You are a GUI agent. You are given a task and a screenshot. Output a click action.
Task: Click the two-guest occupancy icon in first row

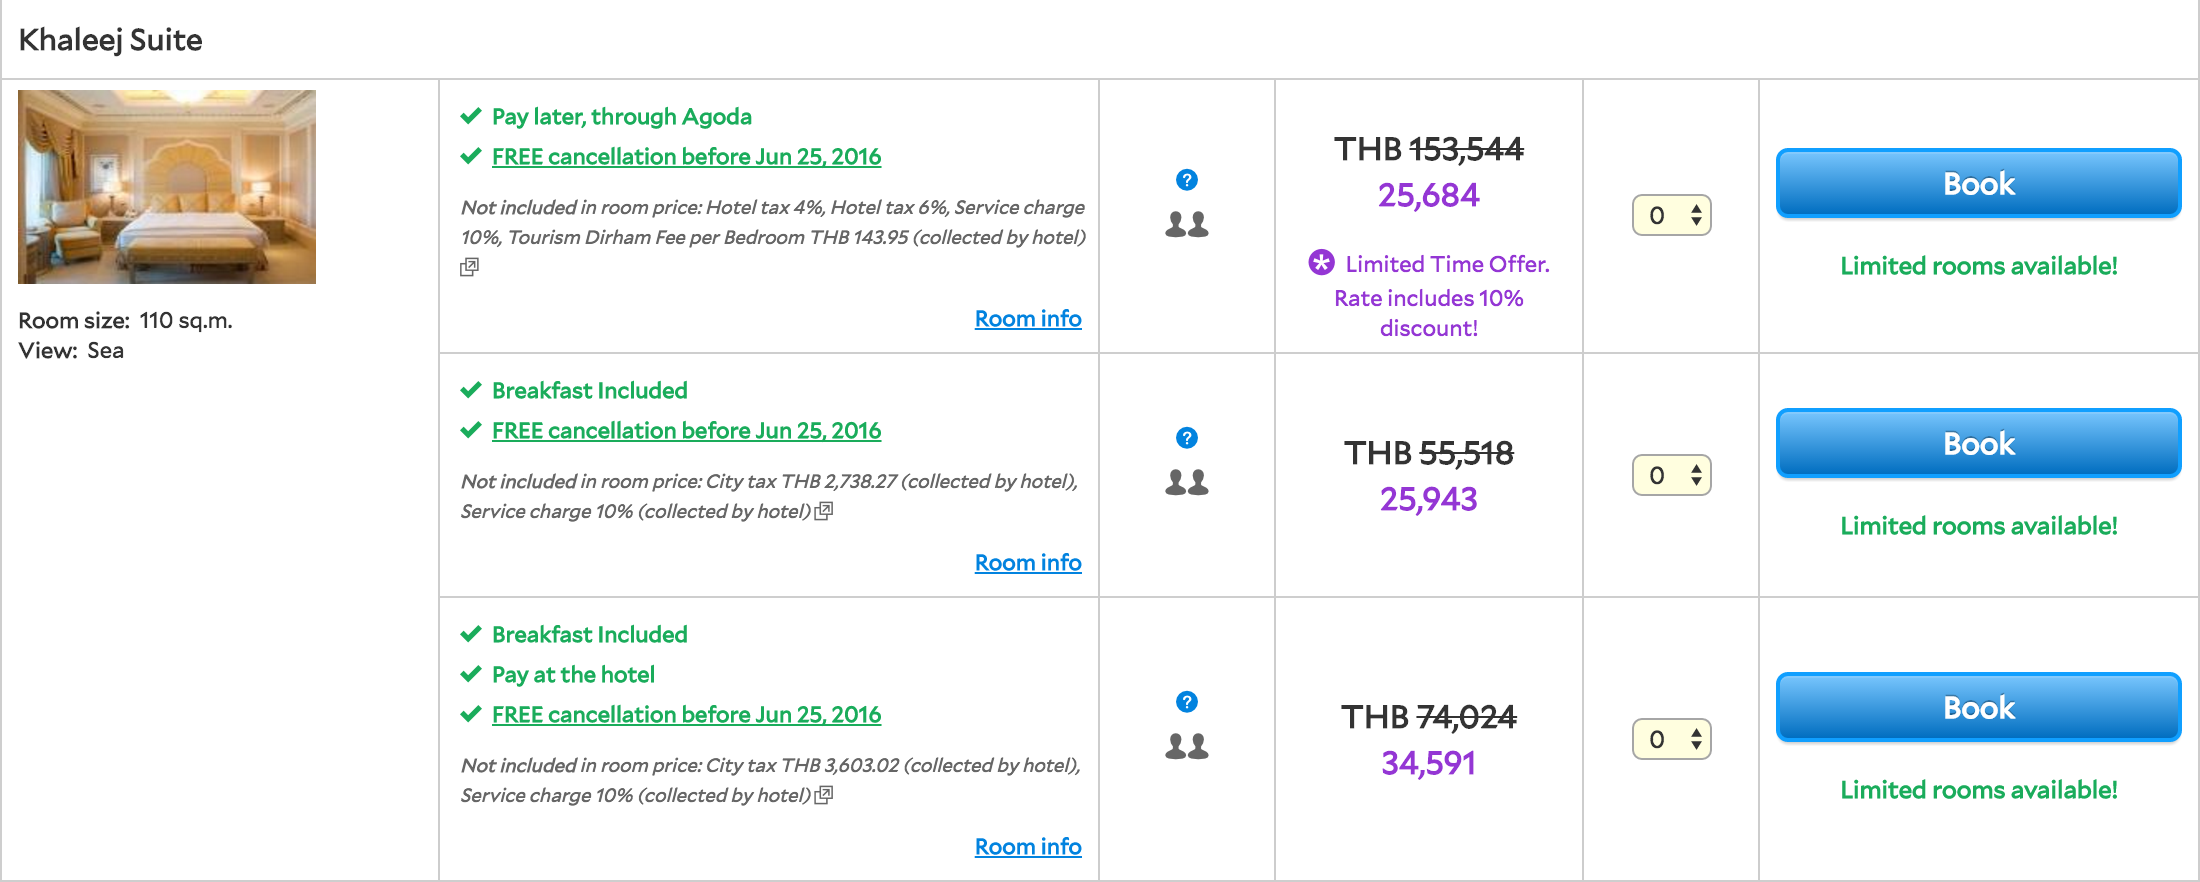pyautogui.click(x=1187, y=224)
